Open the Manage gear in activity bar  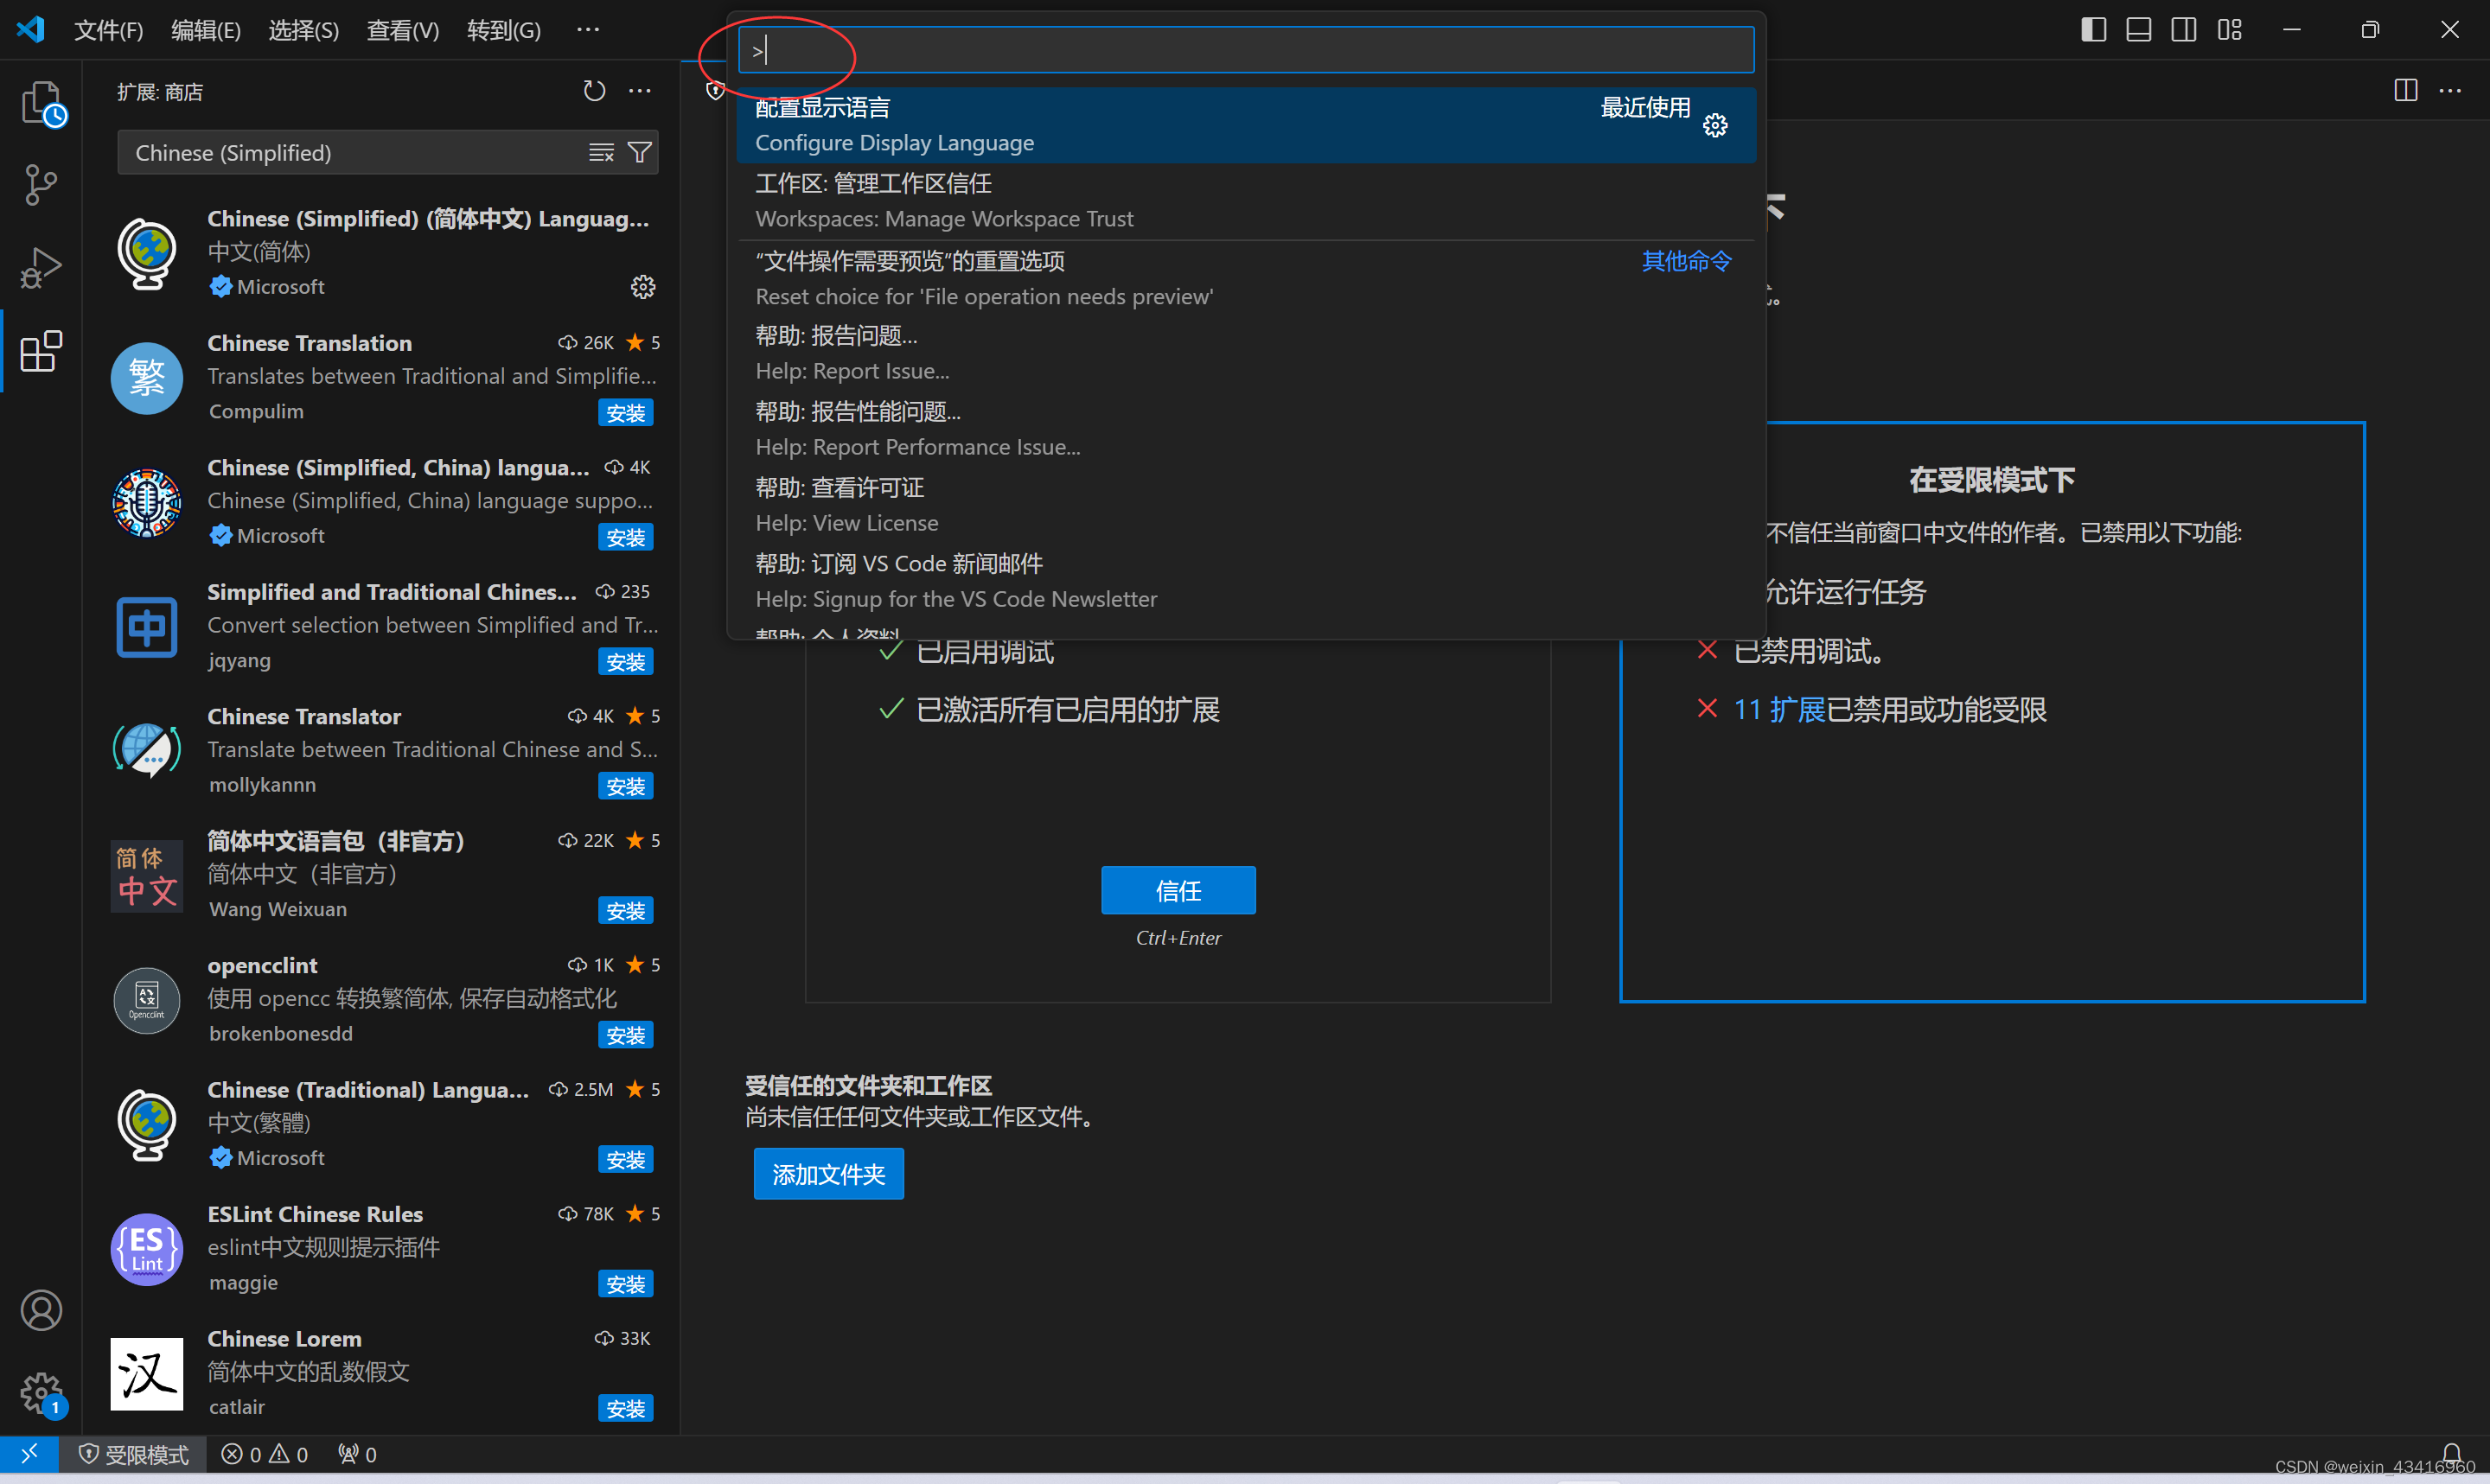click(x=41, y=1392)
